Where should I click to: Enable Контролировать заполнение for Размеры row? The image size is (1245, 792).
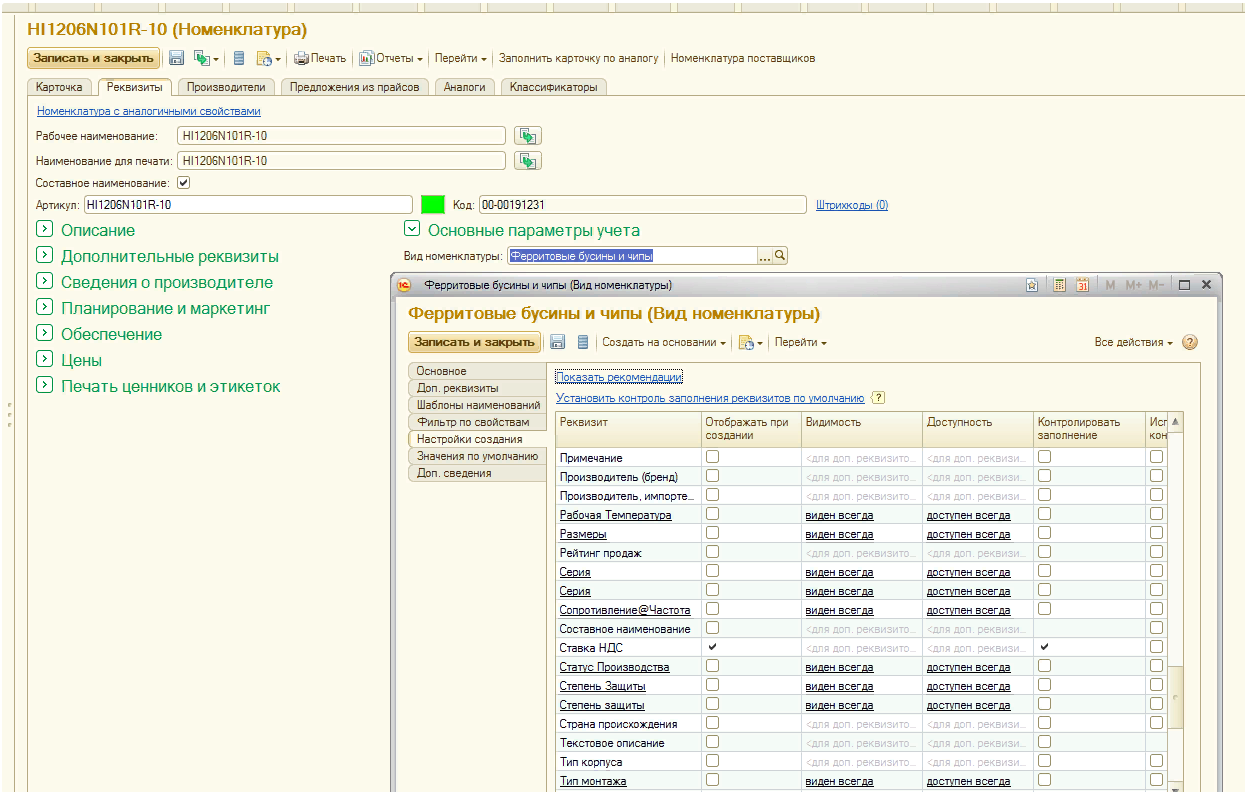pyautogui.click(x=1044, y=533)
